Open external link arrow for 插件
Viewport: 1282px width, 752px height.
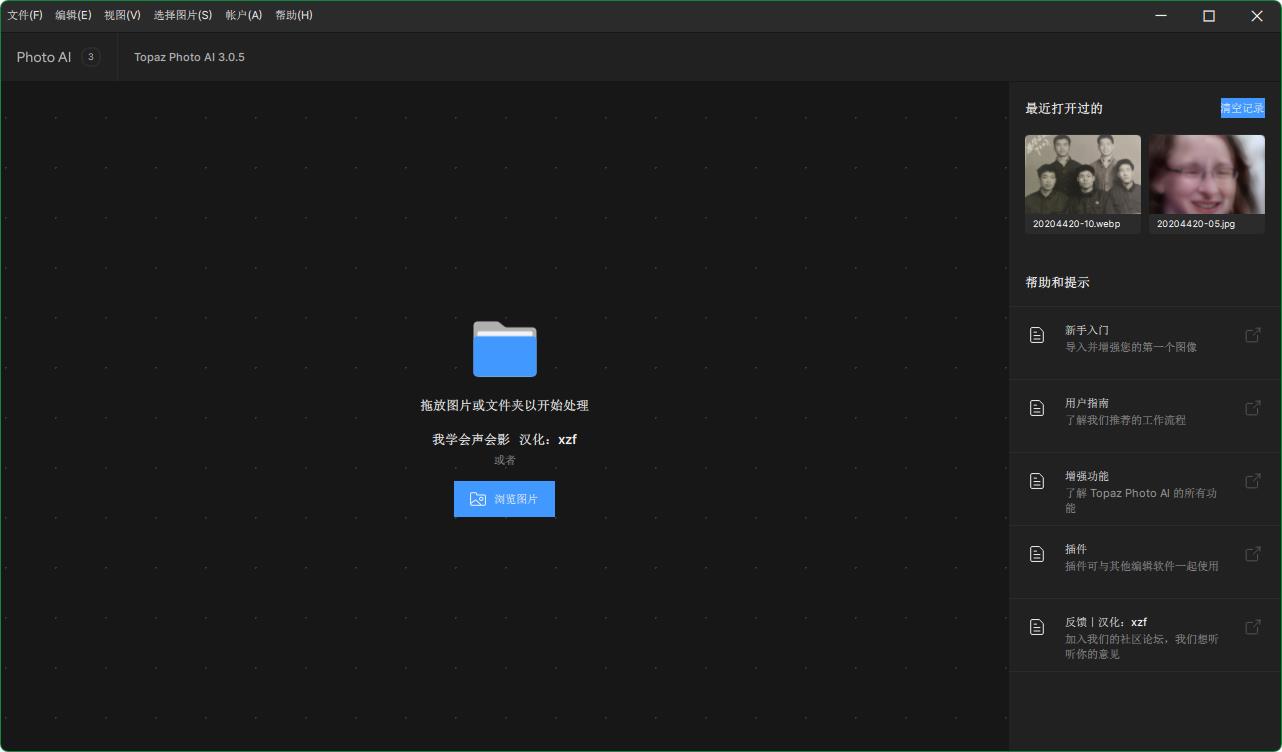point(1252,554)
